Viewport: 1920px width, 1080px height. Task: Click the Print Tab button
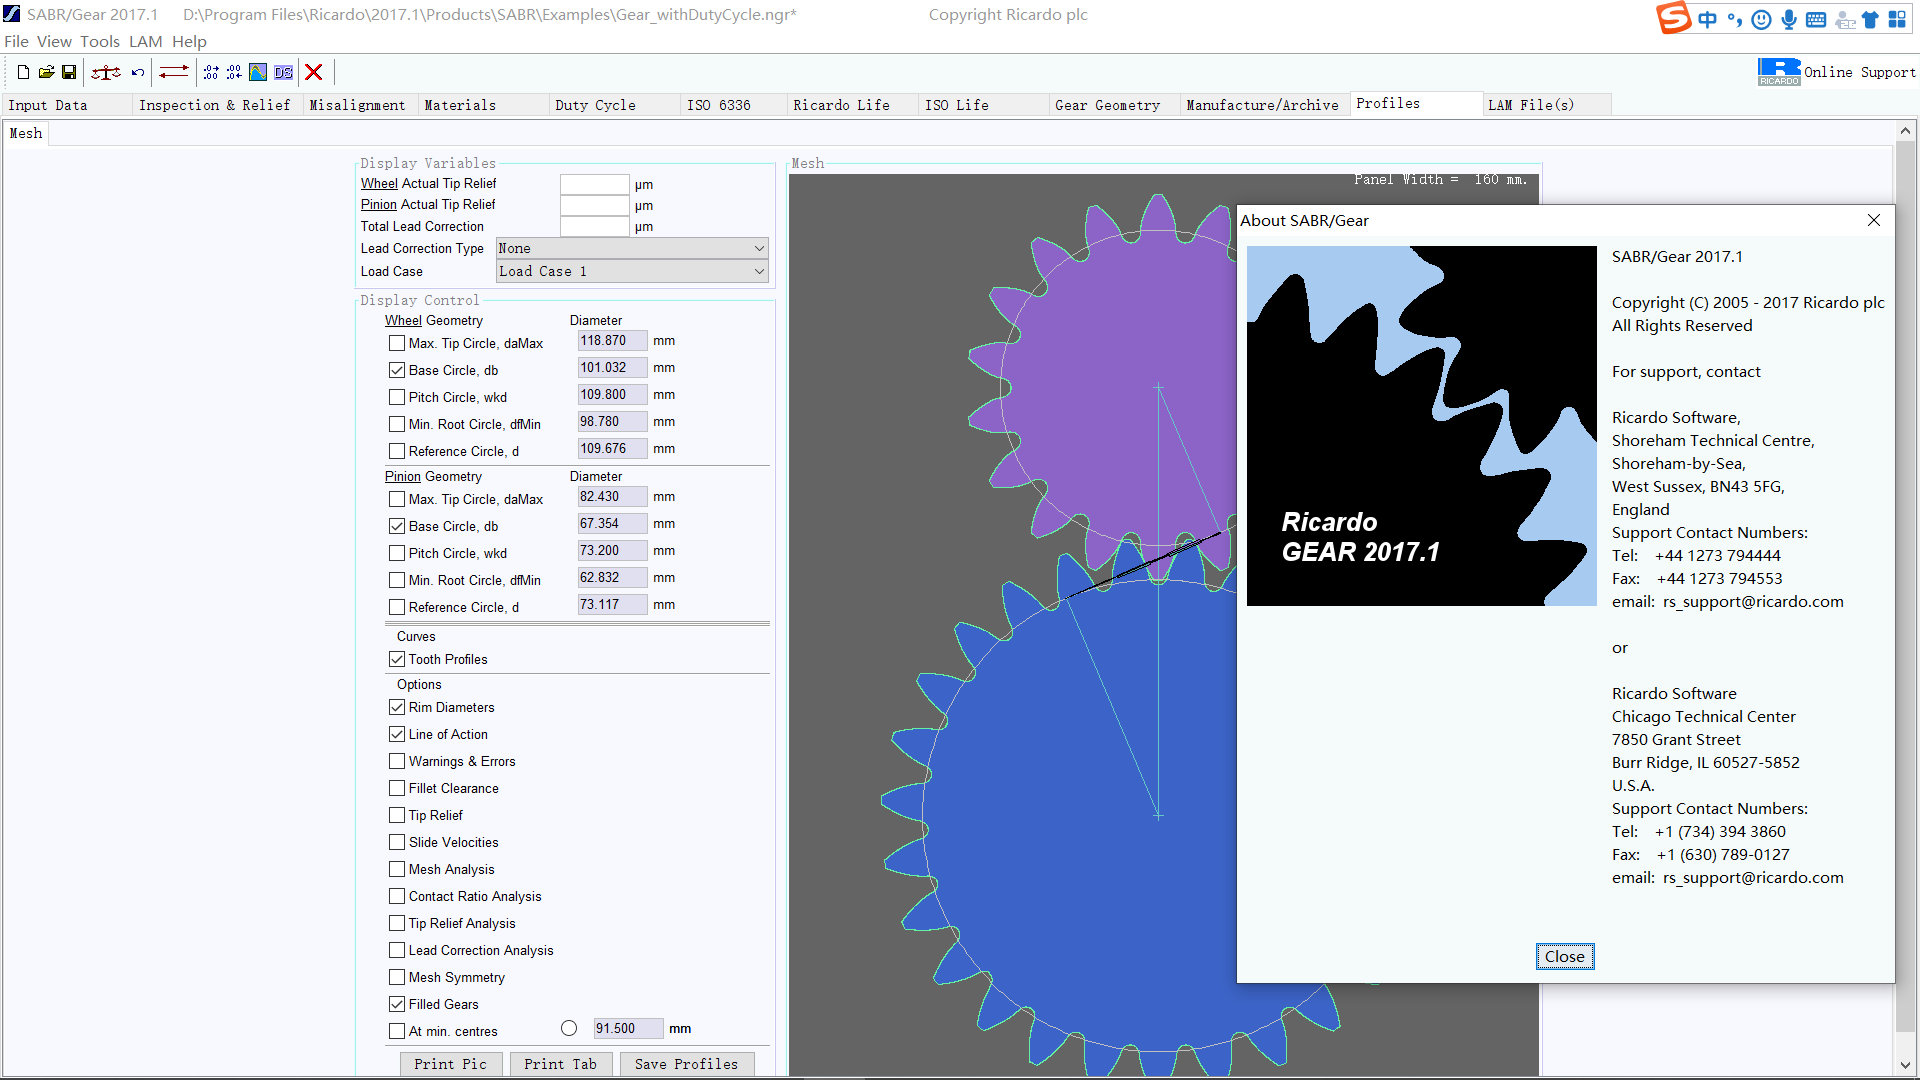561,1064
